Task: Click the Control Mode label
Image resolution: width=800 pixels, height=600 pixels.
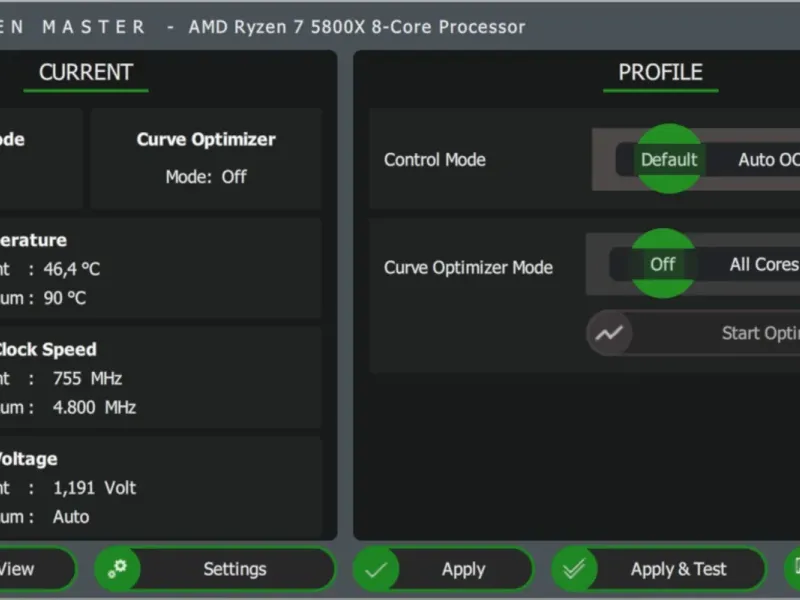Action: (435, 160)
